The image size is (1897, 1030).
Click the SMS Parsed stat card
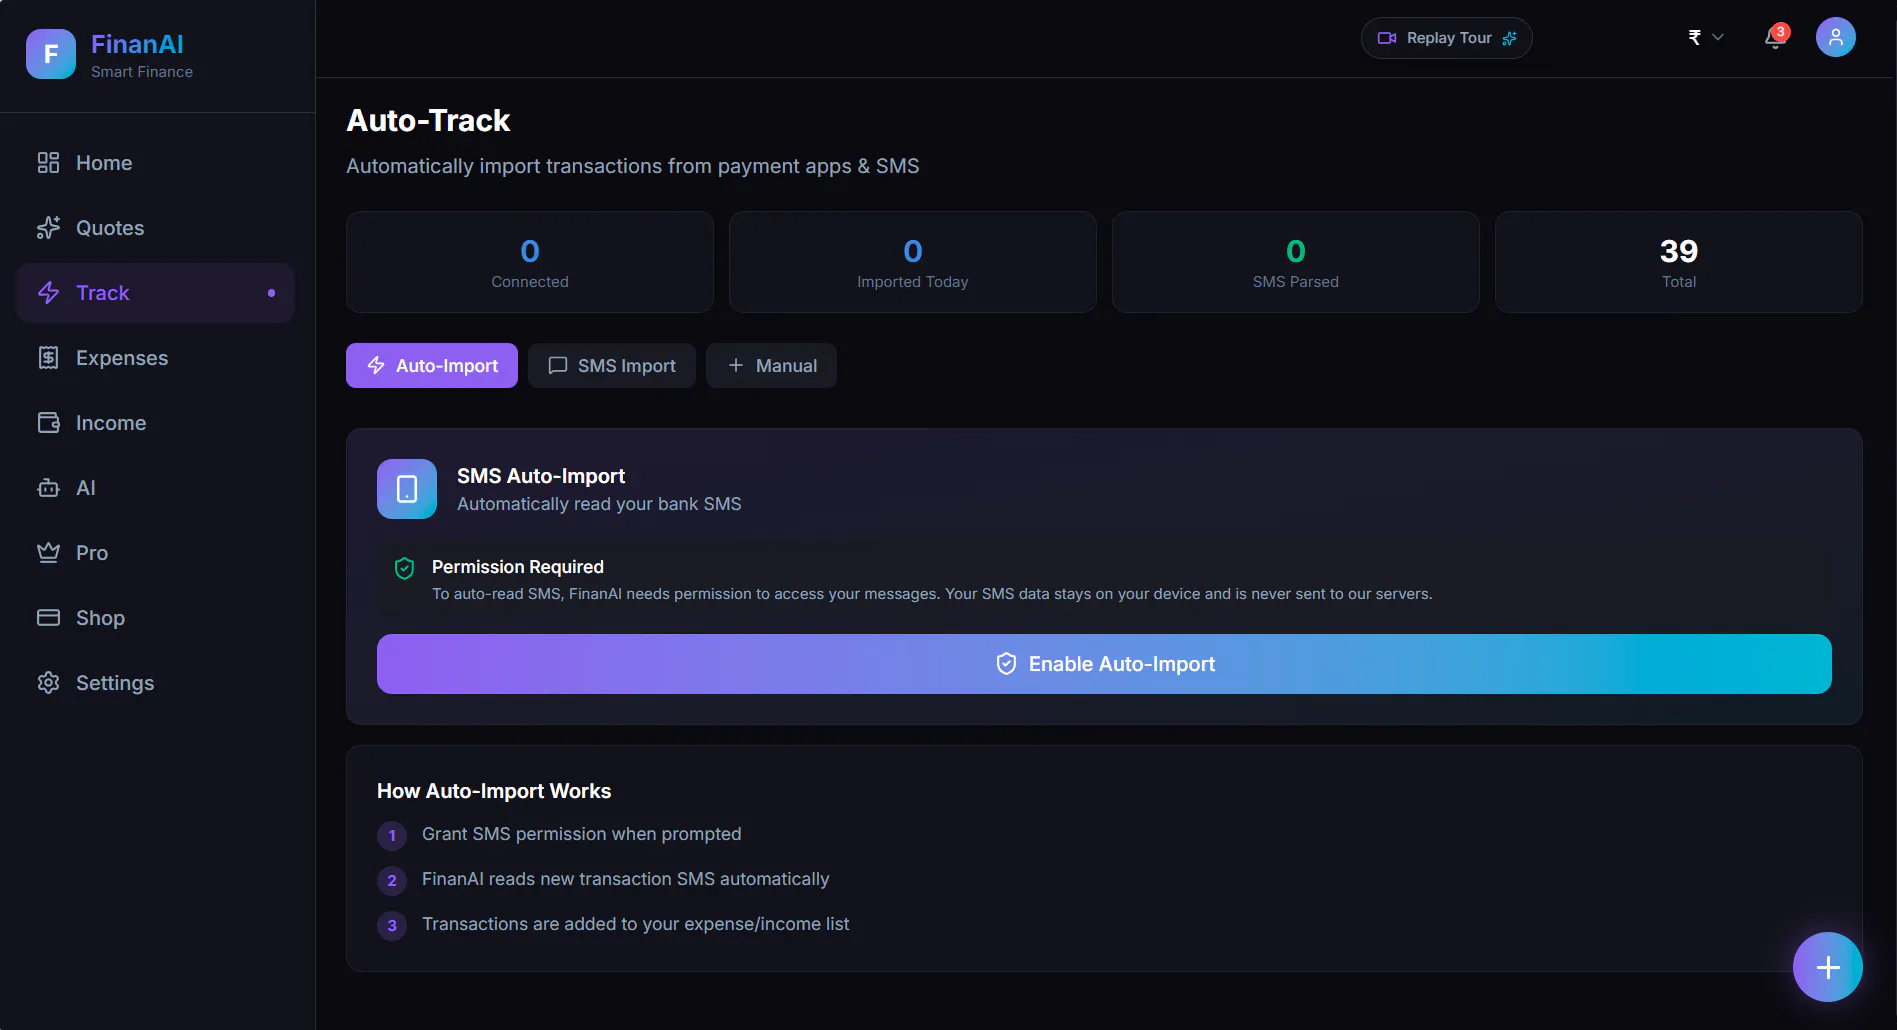pos(1296,262)
